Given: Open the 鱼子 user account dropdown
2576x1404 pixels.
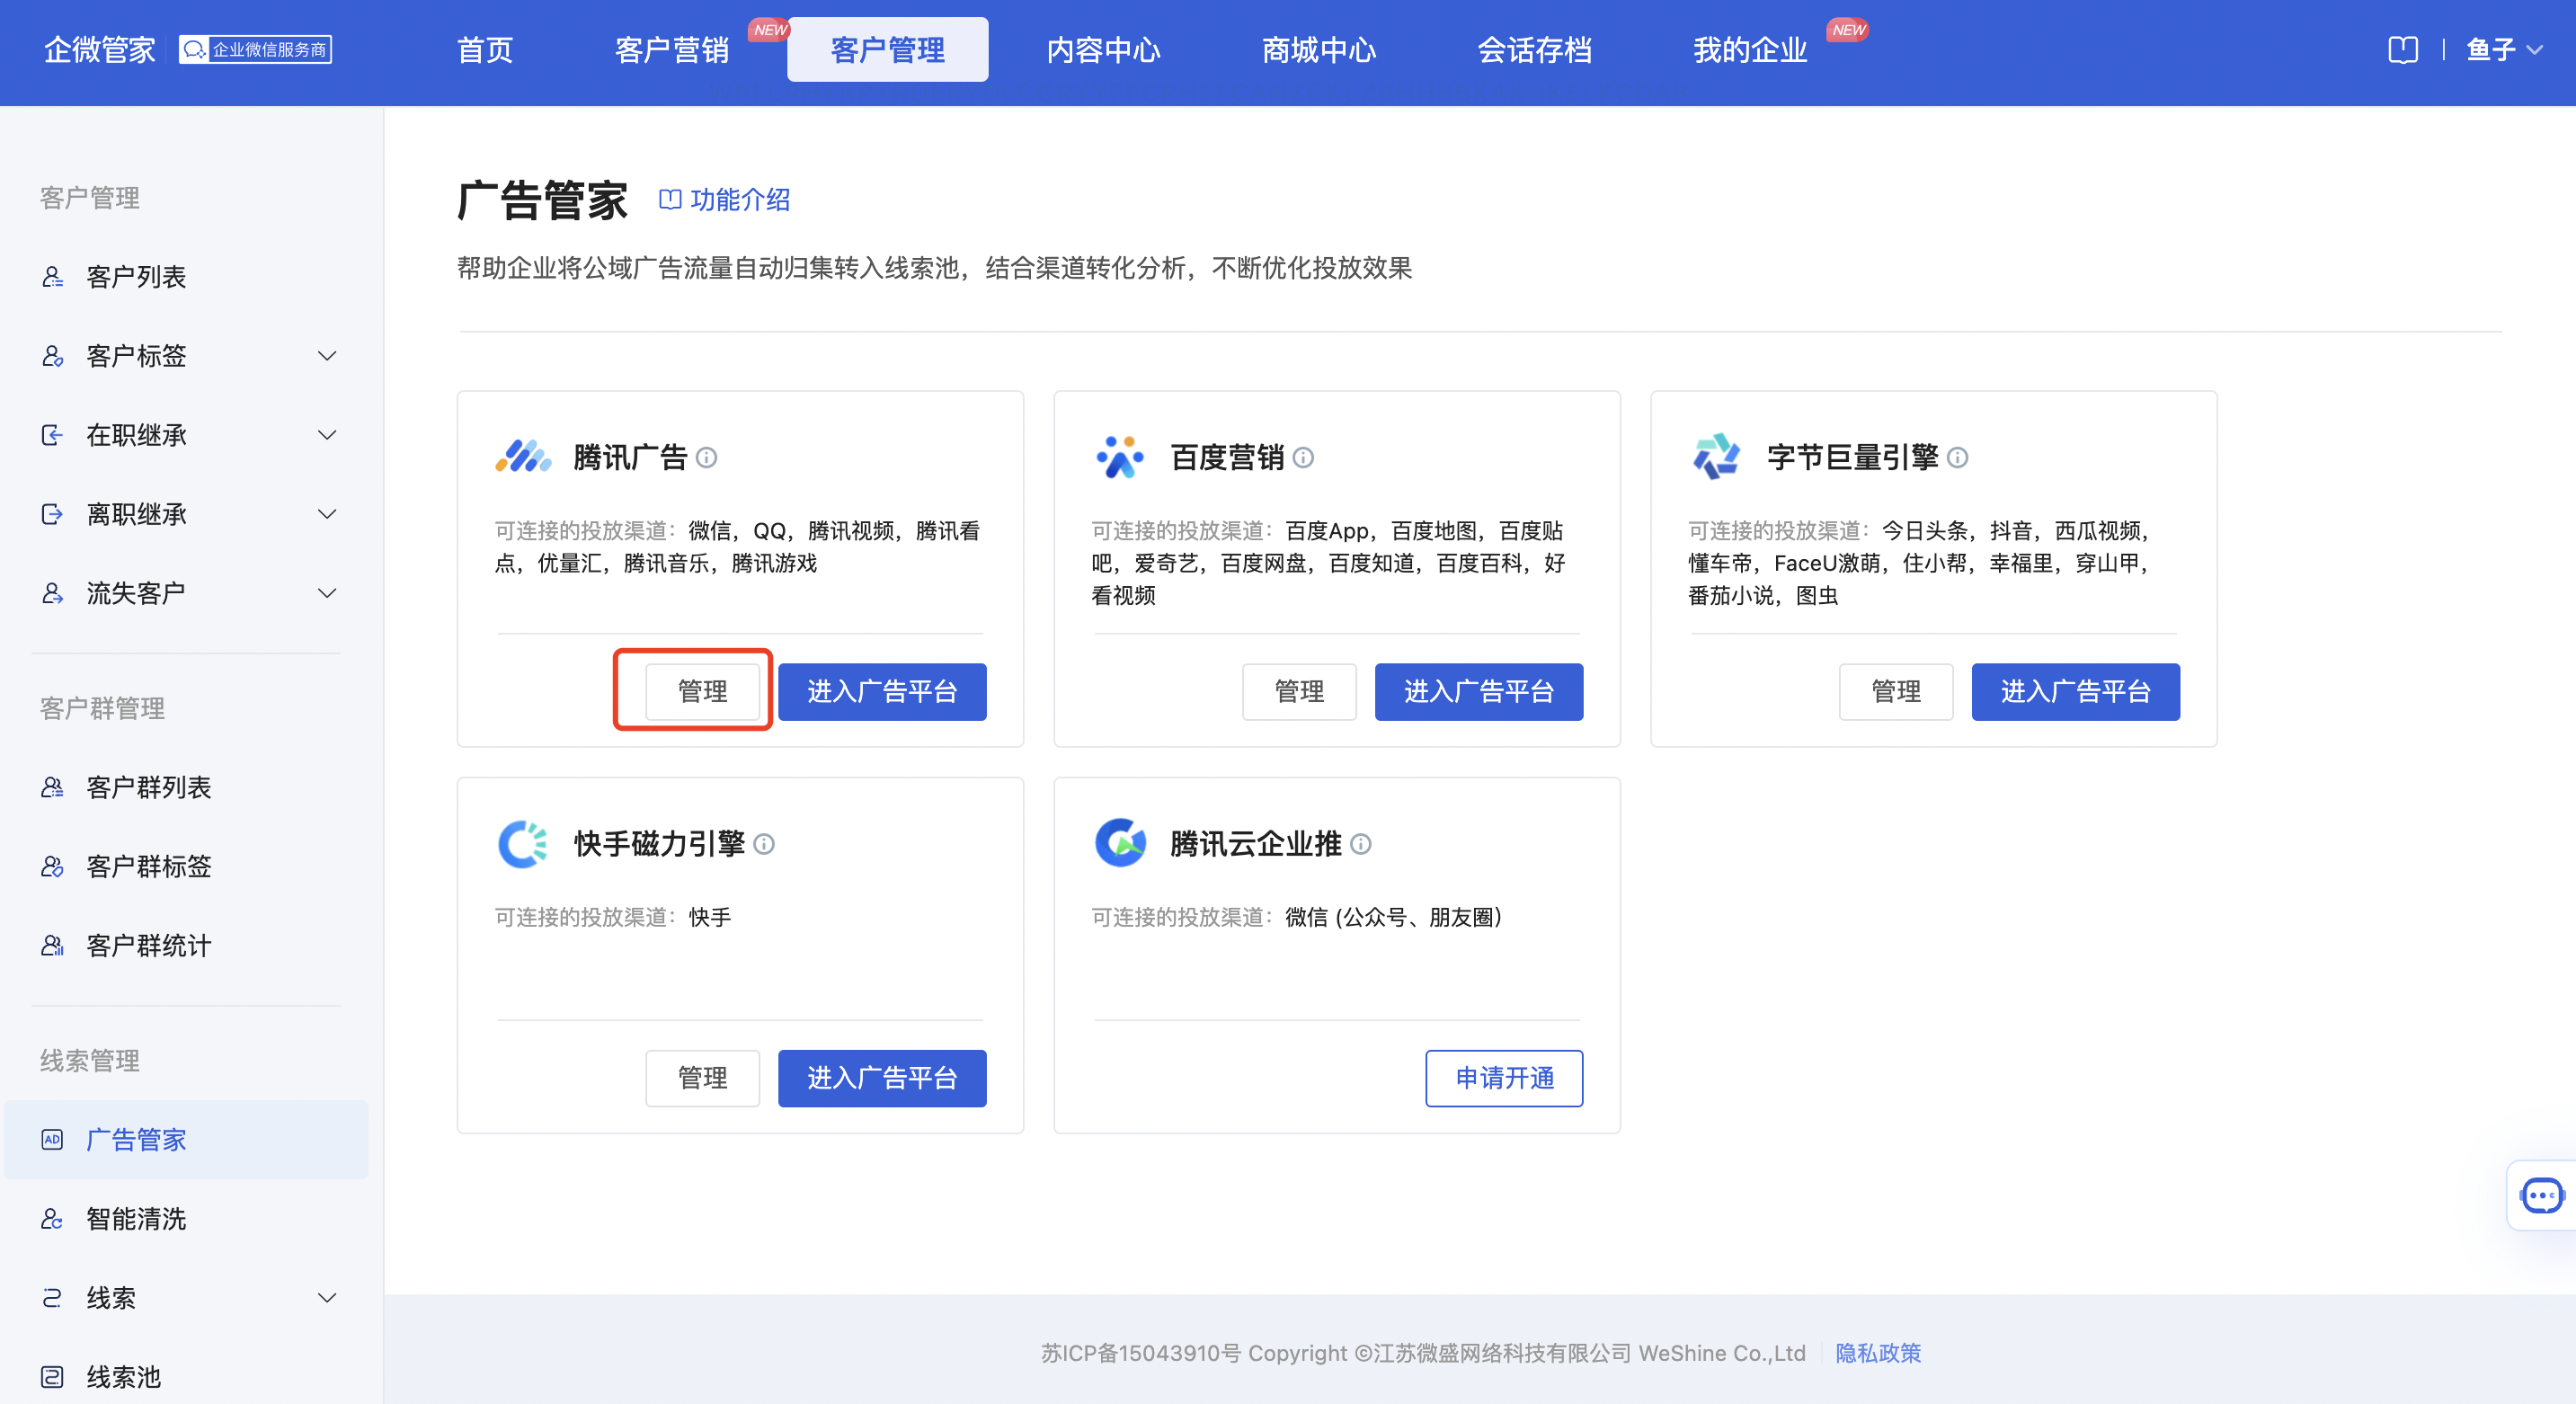Looking at the screenshot, I should 2503,50.
